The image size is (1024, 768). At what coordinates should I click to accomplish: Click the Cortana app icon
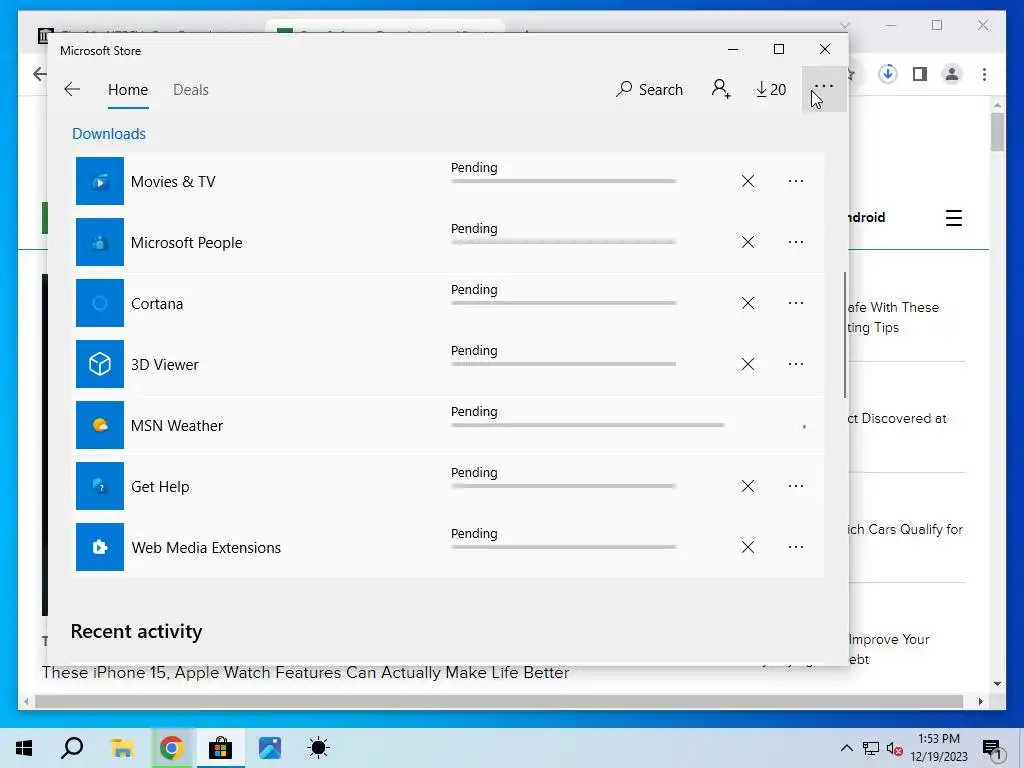pyautogui.click(x=100, y=303)
